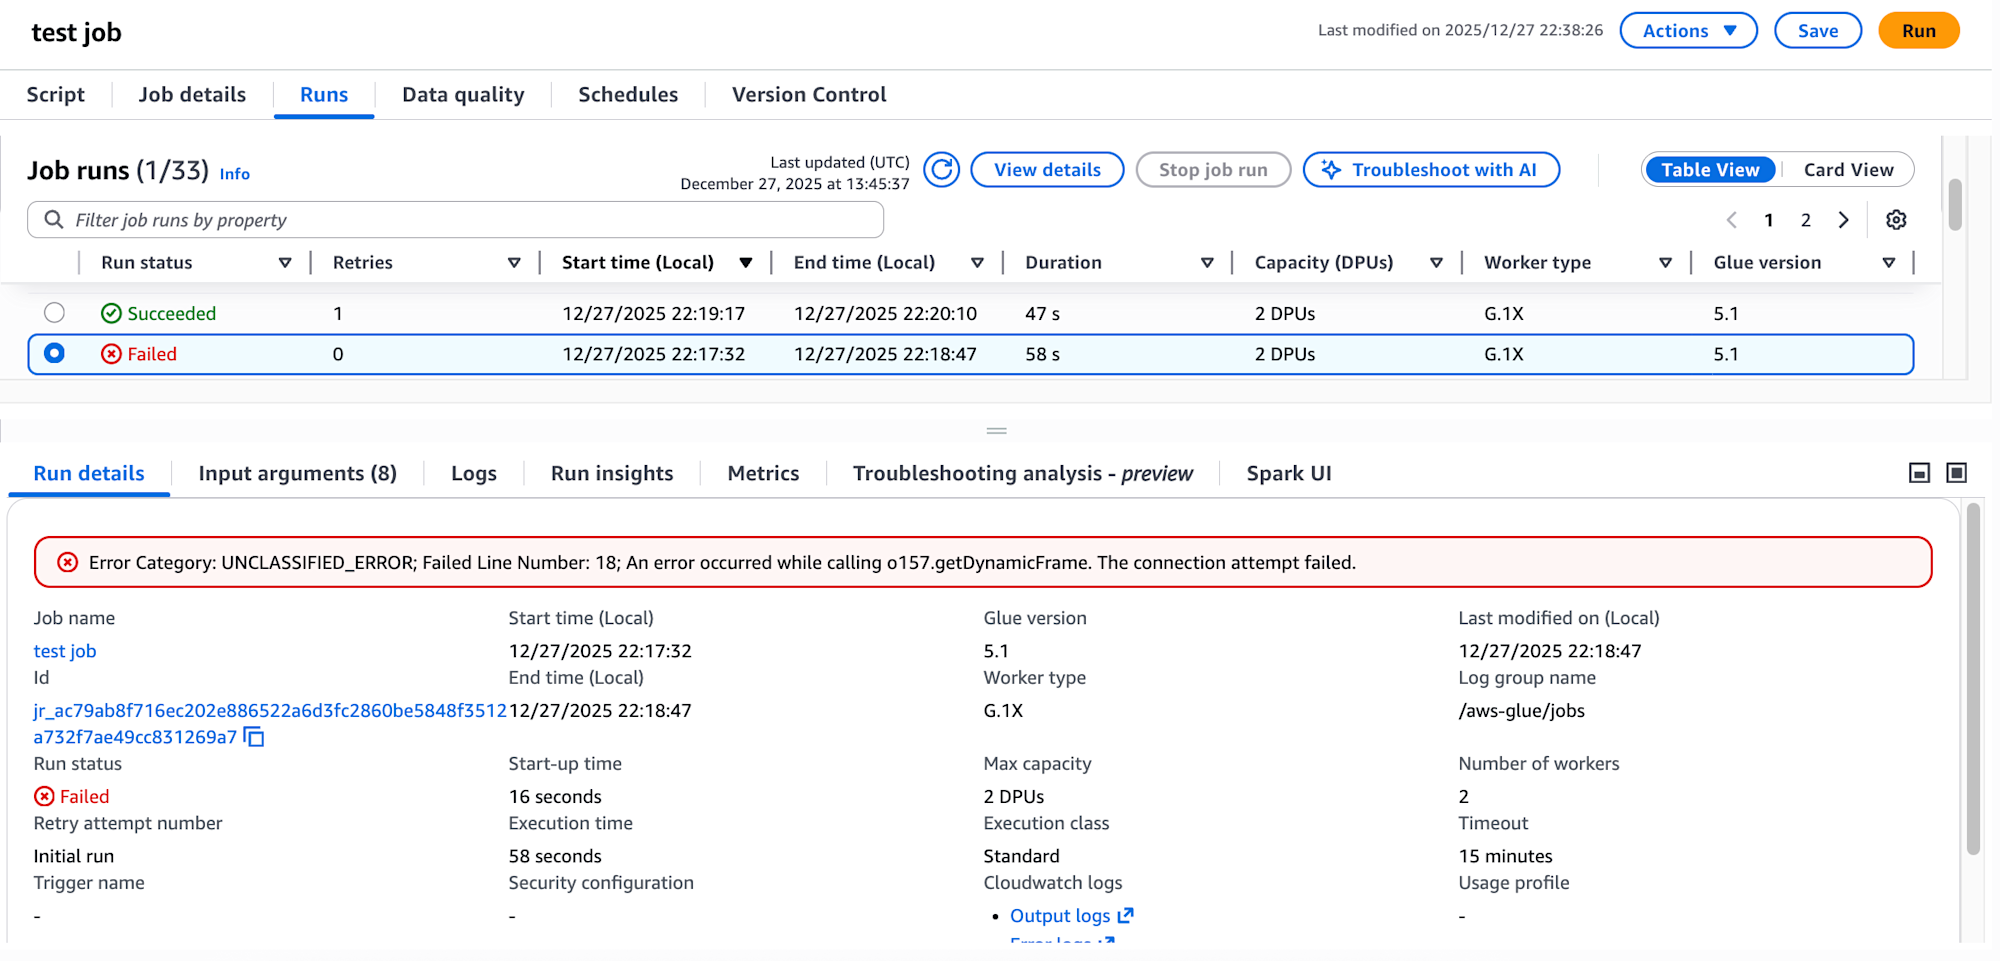
Task: Switch to Card View
Action: (1847, 170)
